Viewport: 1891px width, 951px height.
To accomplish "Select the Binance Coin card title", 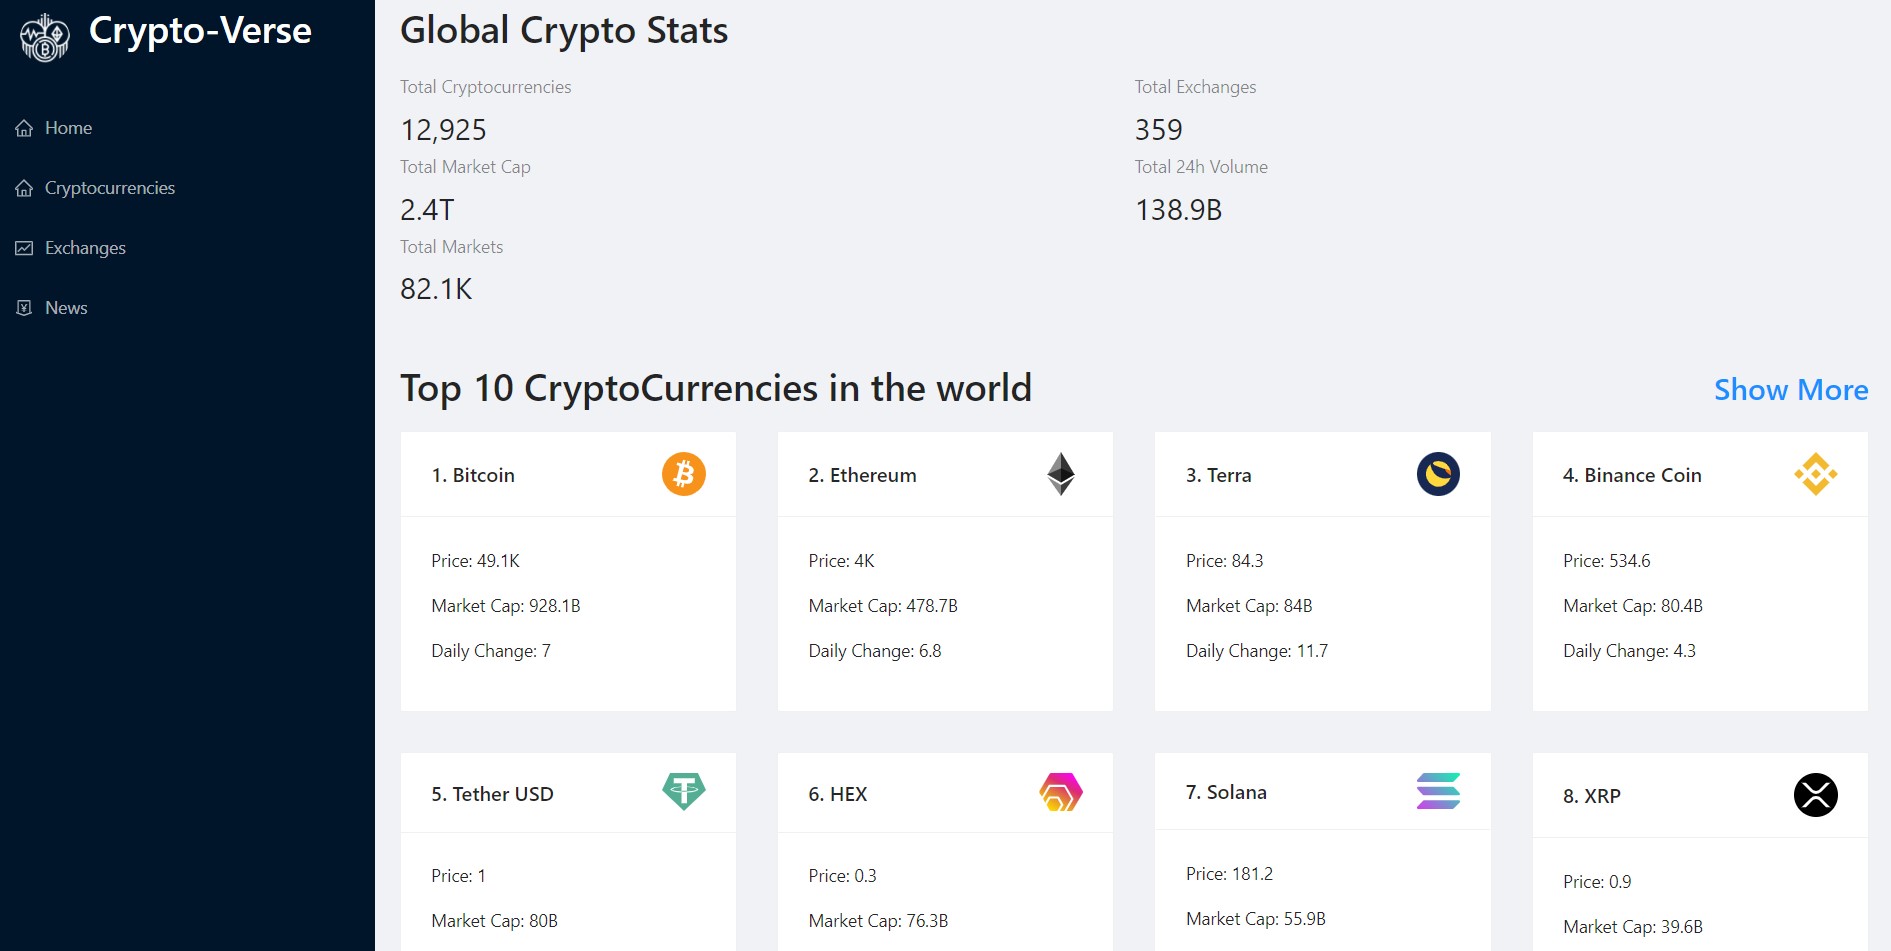I will 1632,475.
